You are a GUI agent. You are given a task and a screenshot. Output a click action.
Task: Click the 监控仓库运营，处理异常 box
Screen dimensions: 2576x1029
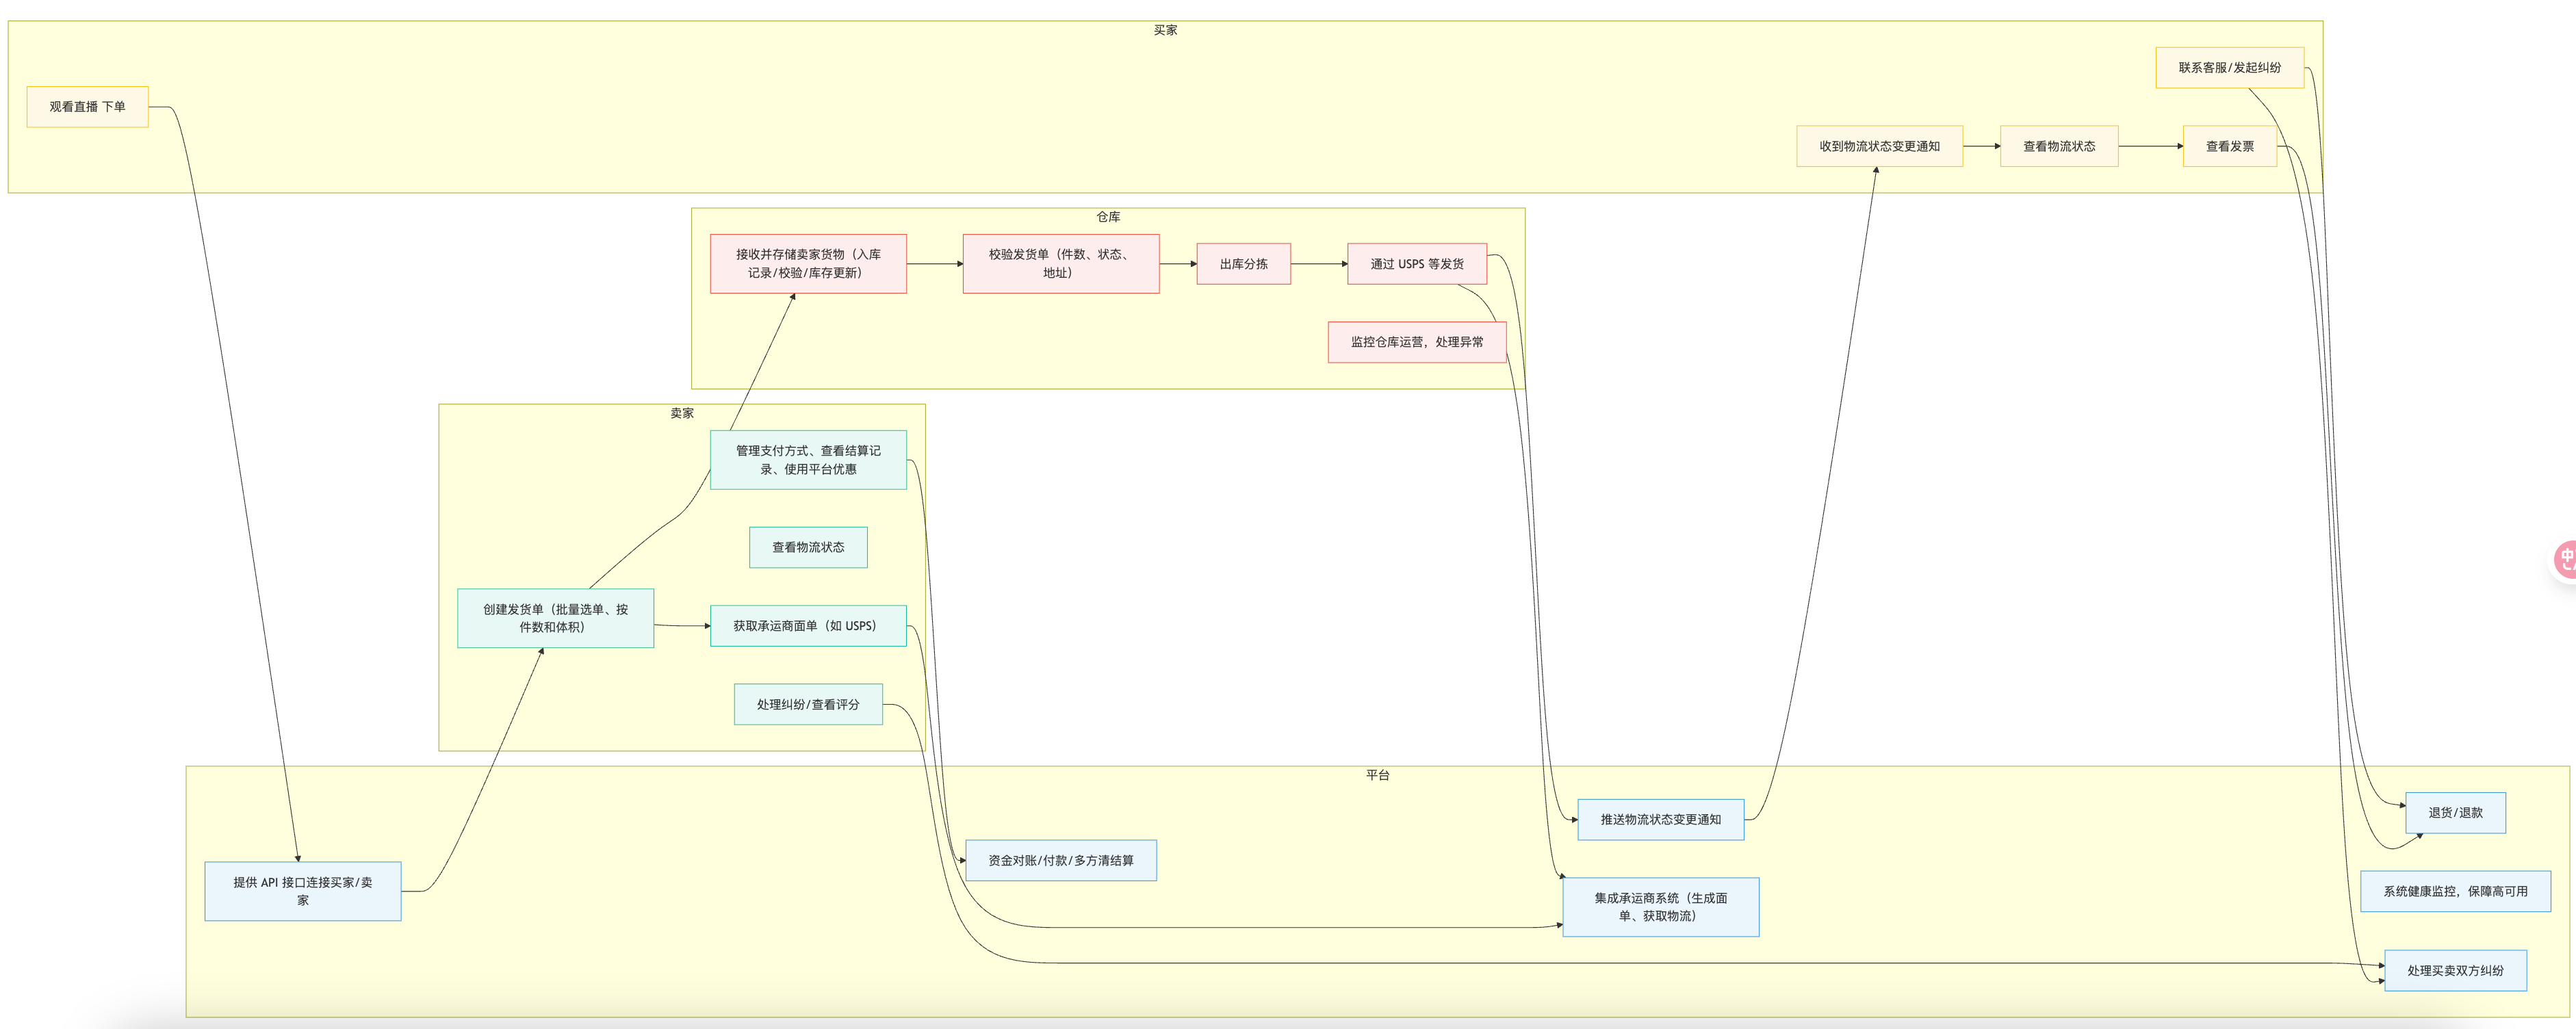point(1417,342)
